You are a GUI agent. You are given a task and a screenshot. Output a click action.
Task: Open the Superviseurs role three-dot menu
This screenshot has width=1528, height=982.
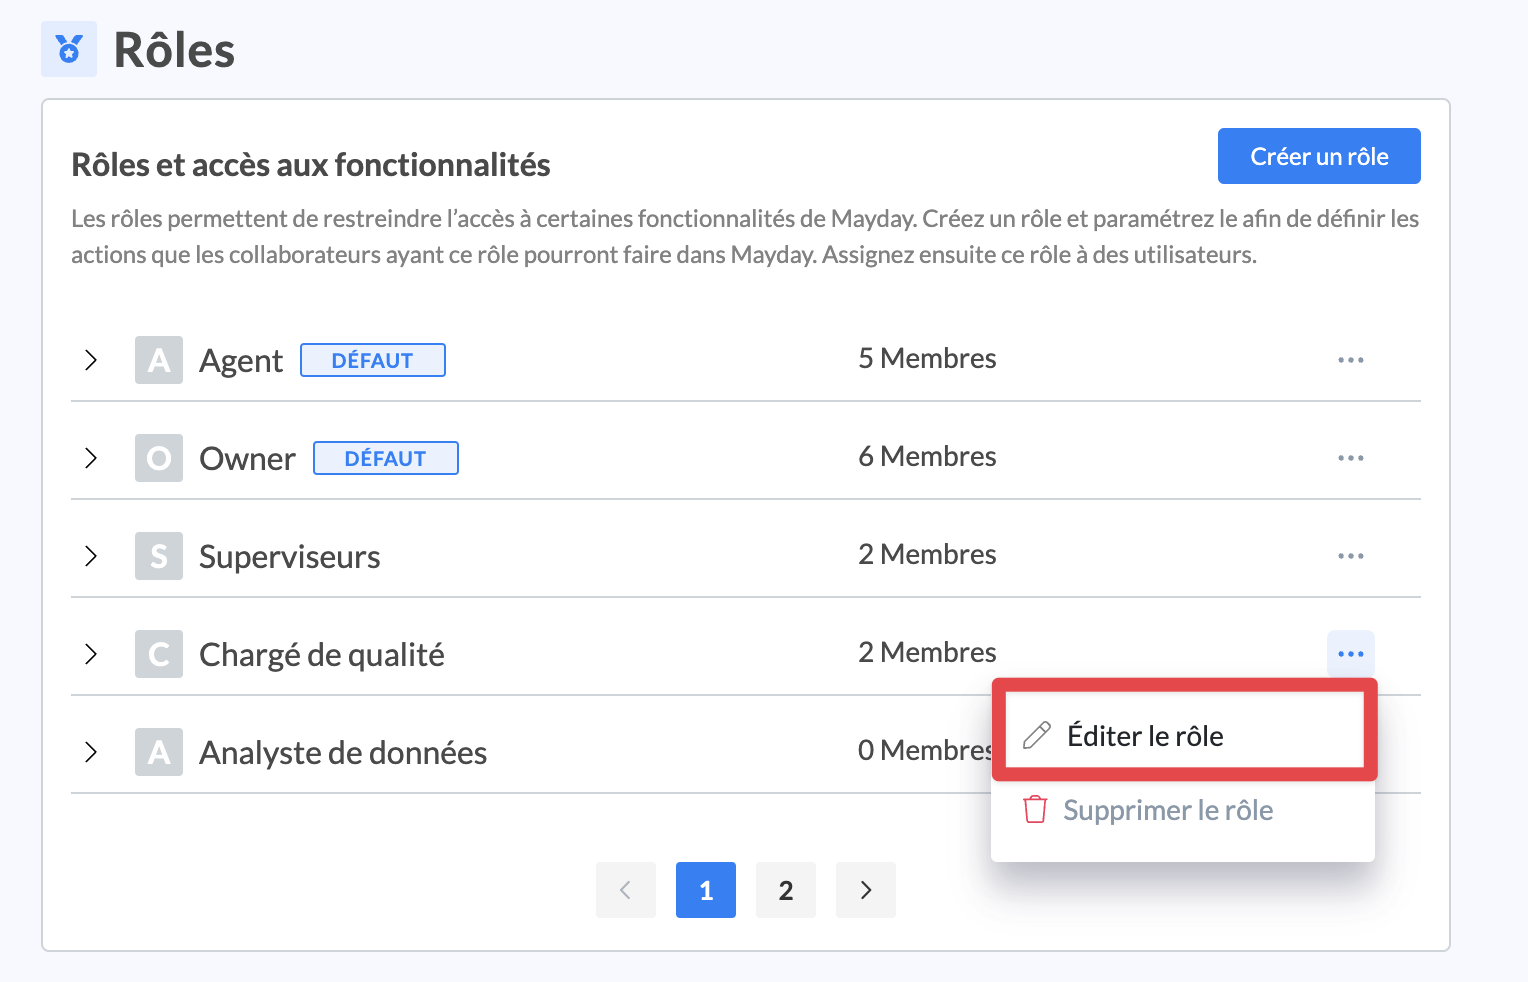point(1350,556)
